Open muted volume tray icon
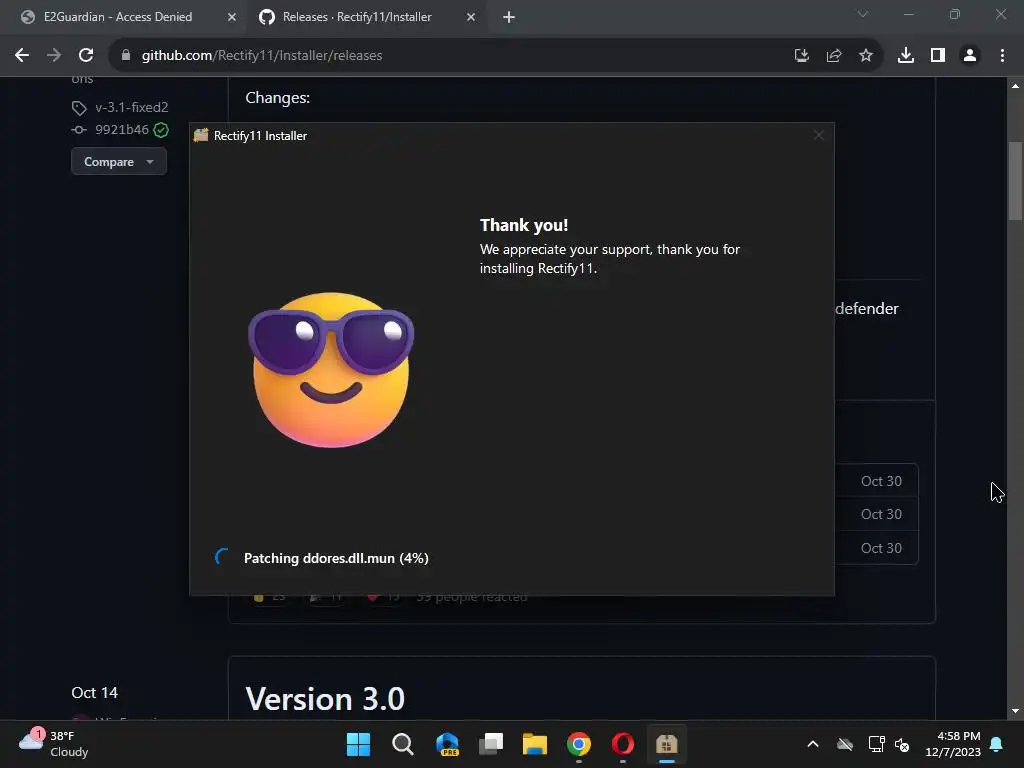The width and height of the screenshot is (1024, 768). click(902, 744)
